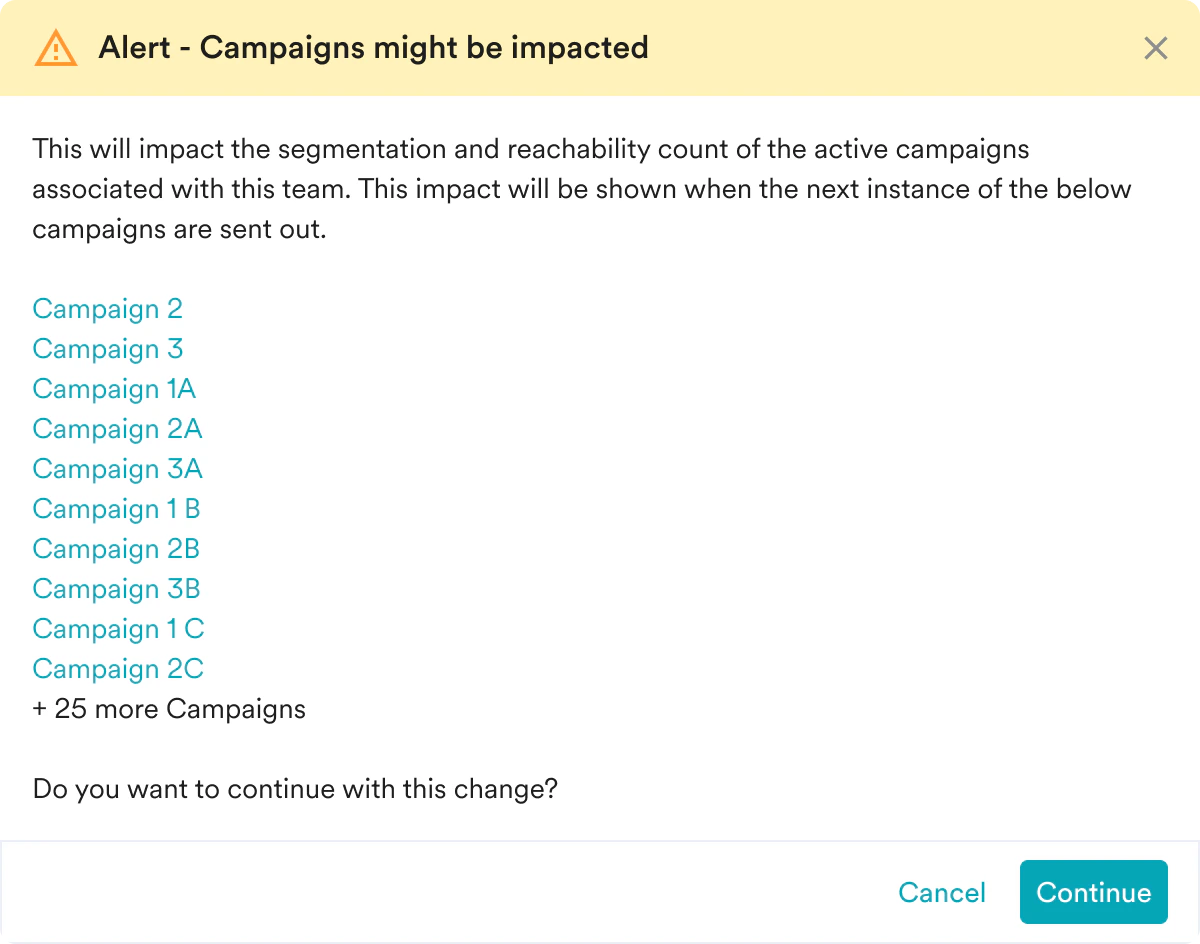Open the Campaign 3 link

107,349
